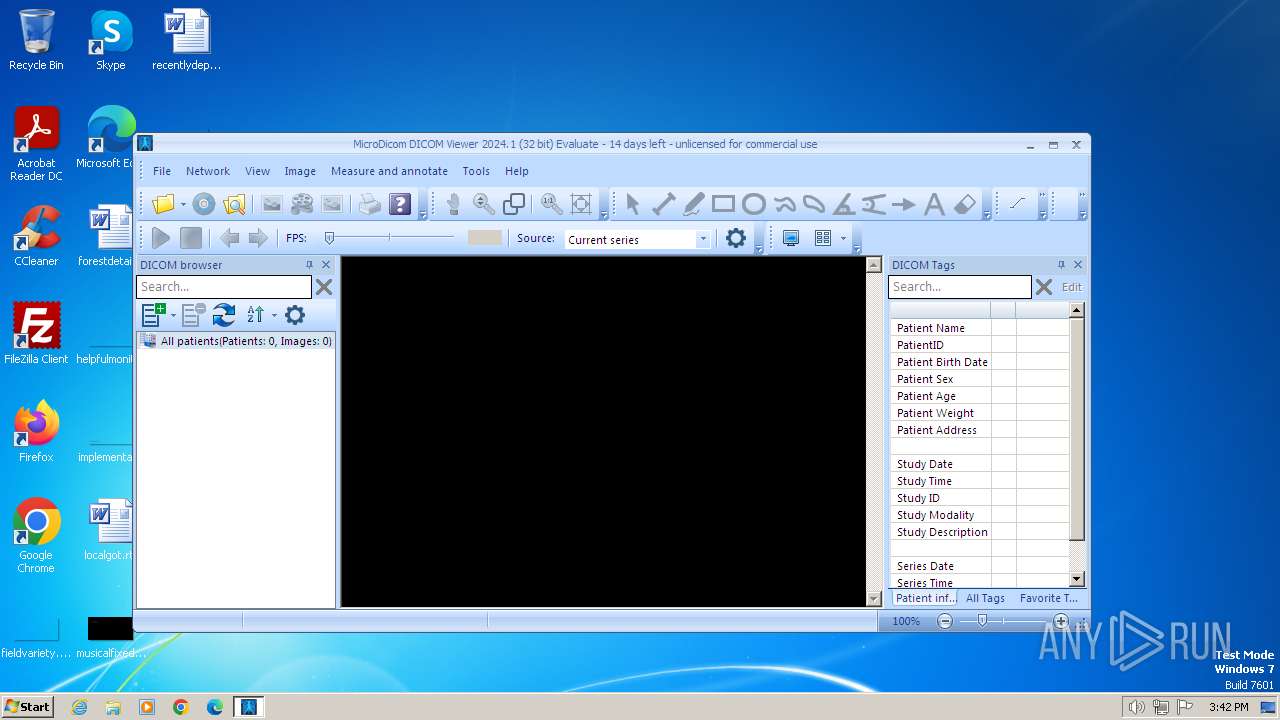
Task: Select the magnifier region window tool
Action: [514, 204]
